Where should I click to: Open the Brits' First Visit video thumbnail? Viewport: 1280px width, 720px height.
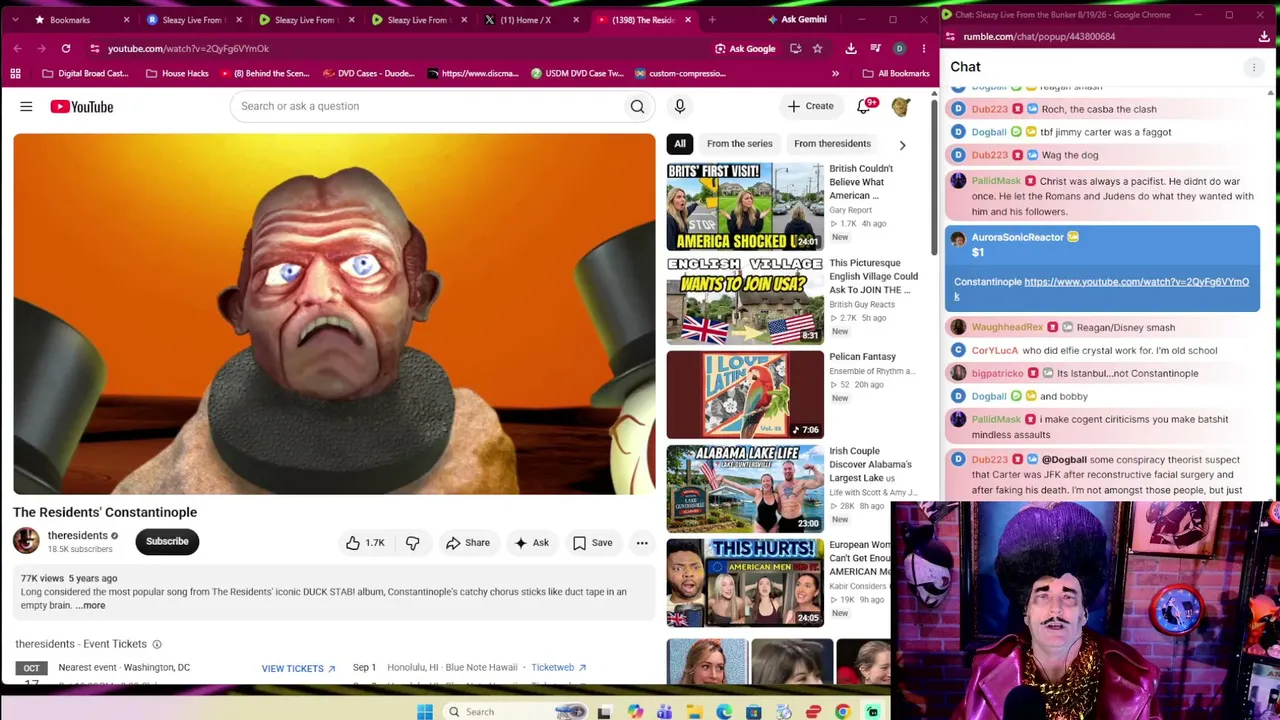[745, 207]
